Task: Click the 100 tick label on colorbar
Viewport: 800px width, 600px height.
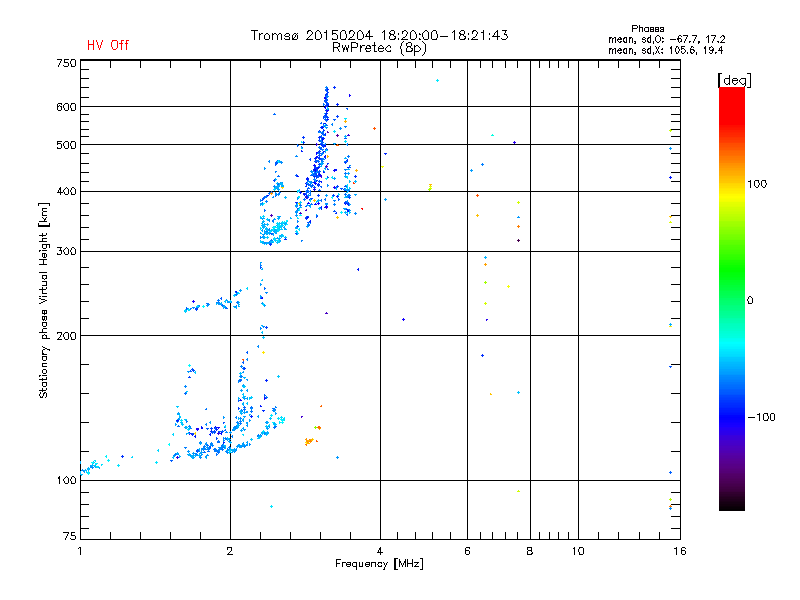Action: point(757,184)
